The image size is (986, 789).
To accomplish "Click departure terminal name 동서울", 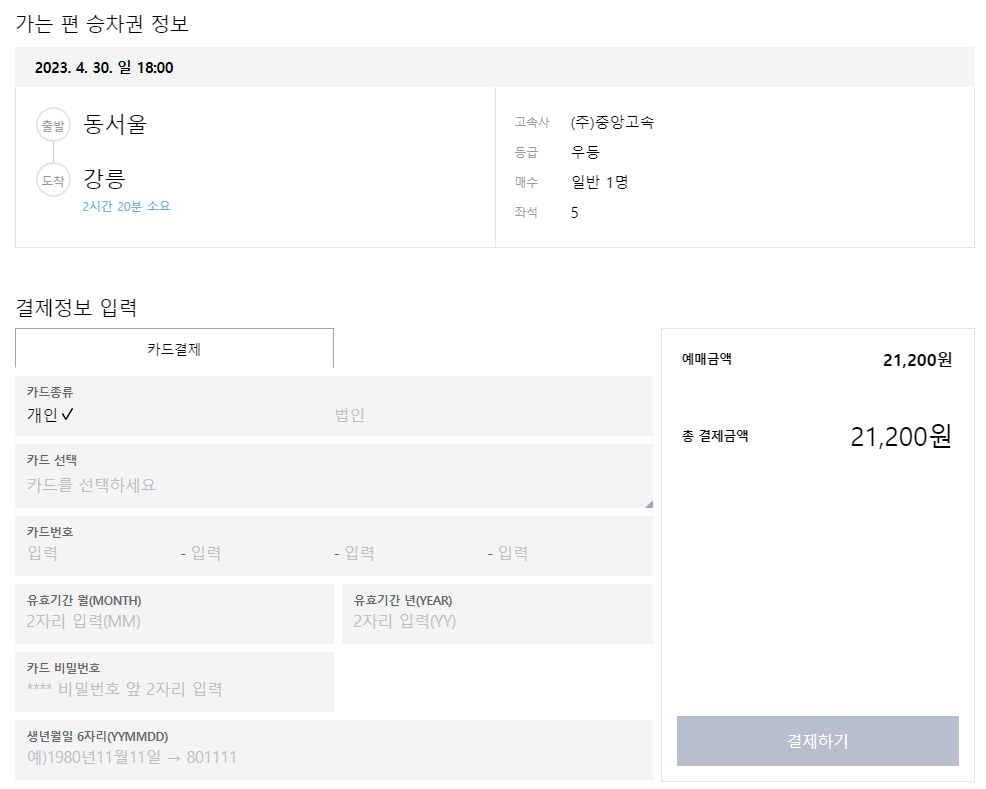I will [x=115, y=124].
